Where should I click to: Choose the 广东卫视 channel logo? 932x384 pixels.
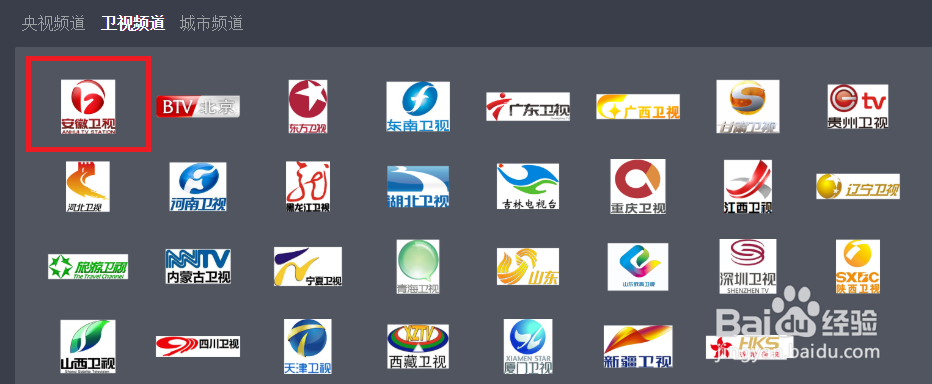tap(528, 106)
